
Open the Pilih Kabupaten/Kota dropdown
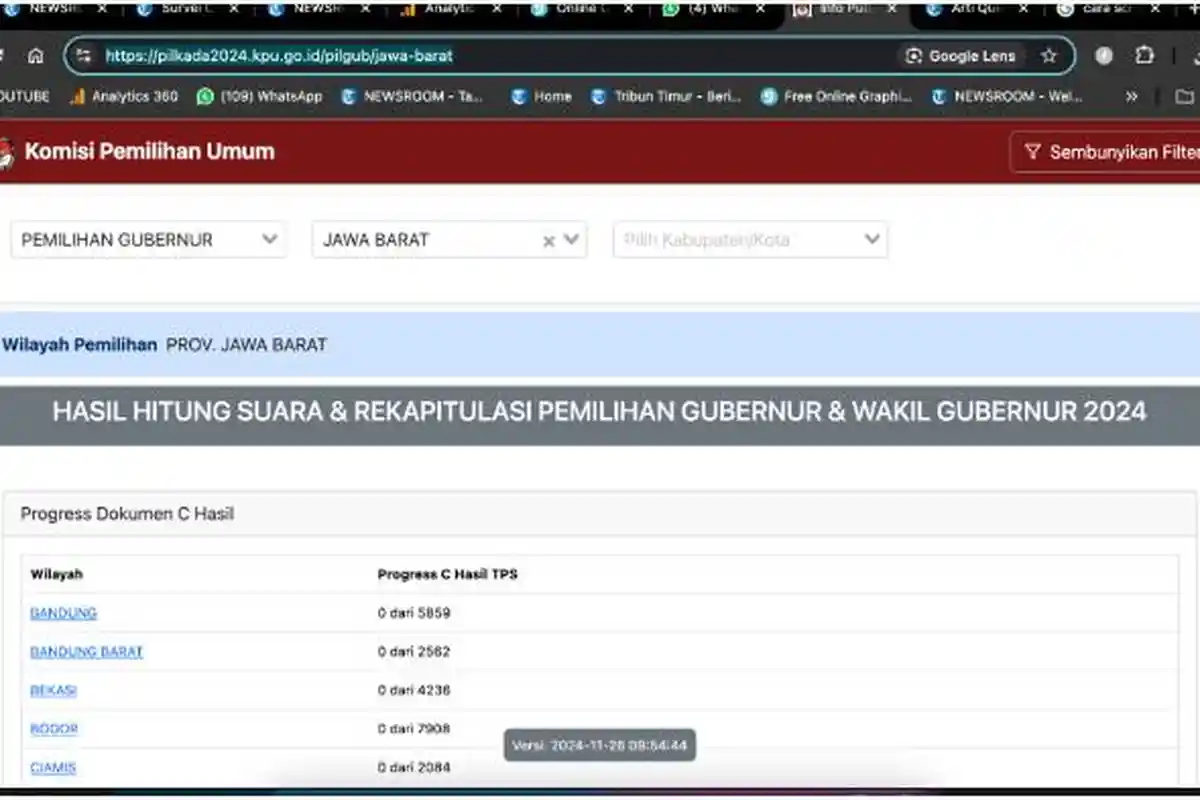pos(750,240)
